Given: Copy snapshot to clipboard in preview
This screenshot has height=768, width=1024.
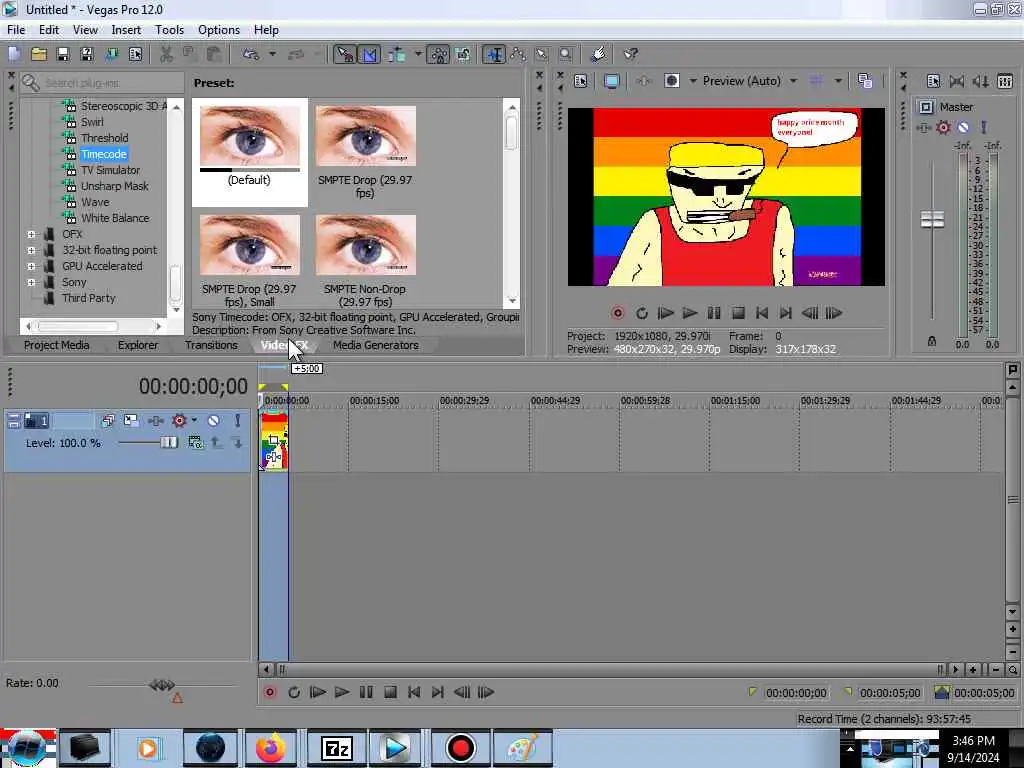Looking at the screenshot, I should (865, 81).
